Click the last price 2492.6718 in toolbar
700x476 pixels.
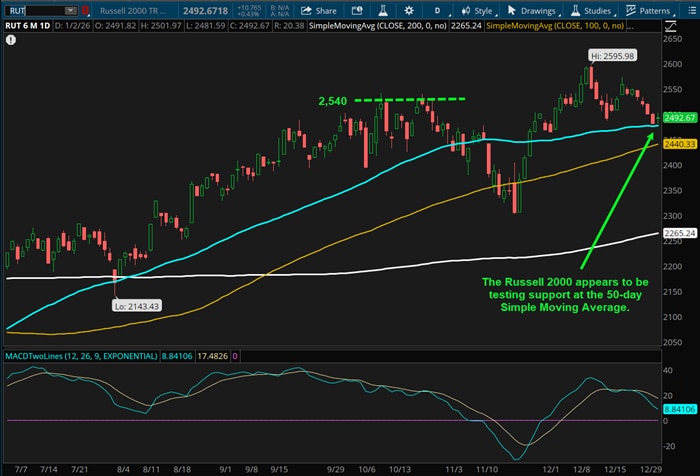(205, 11)
